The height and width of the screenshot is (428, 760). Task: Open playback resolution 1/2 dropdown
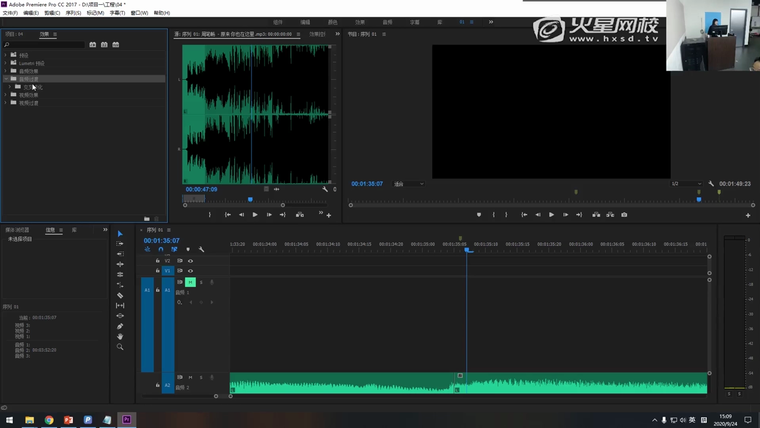coord(688,184)
